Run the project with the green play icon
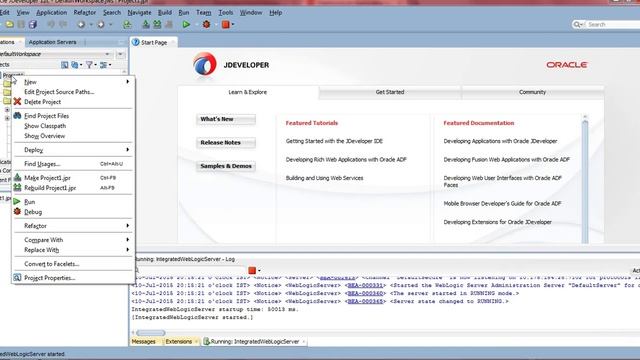Screen dimensions: 640x360 (x=186, y=24)
